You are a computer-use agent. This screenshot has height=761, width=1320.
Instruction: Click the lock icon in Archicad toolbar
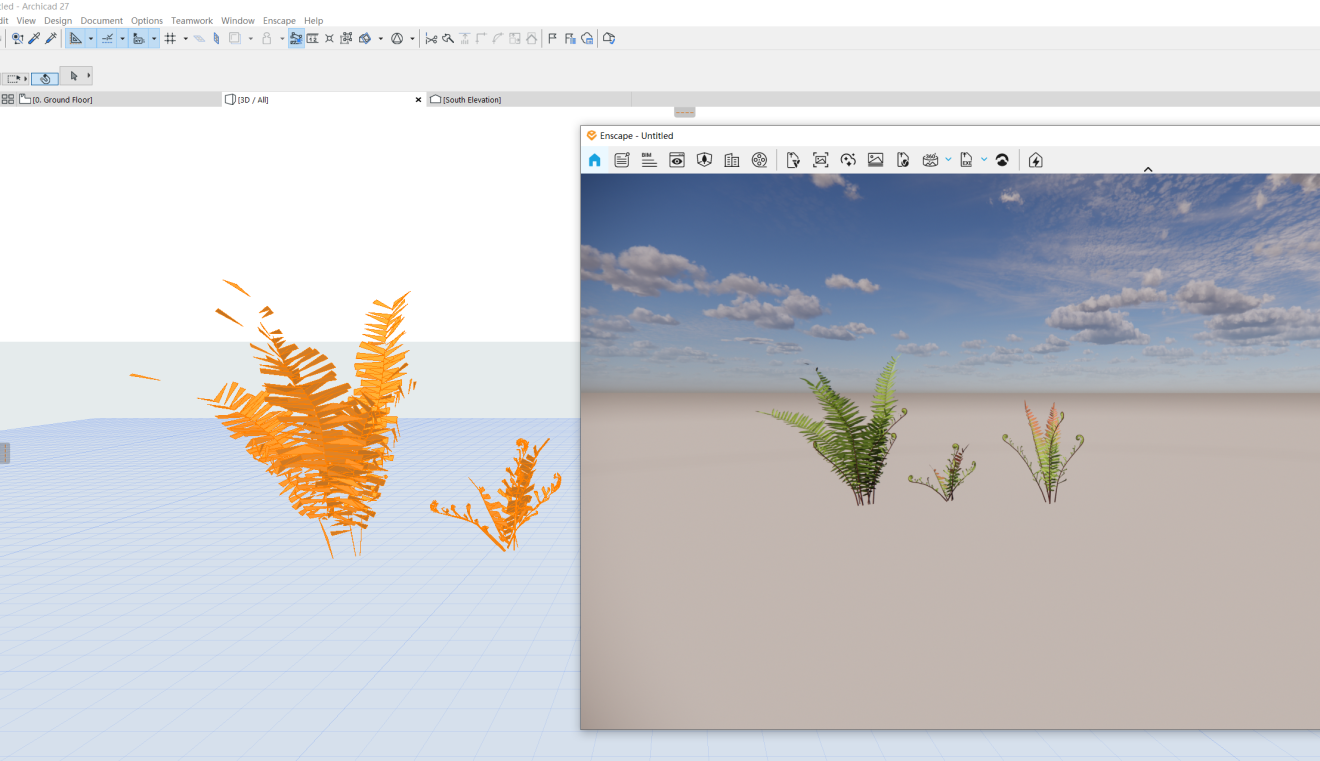(266, 38)
